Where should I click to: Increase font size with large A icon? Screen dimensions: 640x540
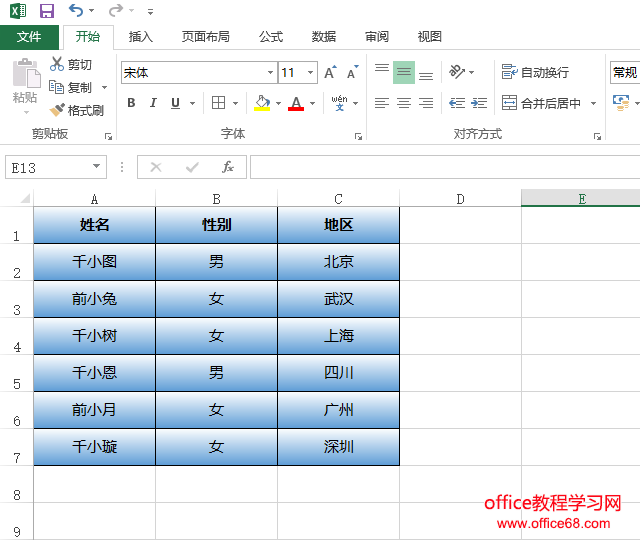tap(331, 72)
